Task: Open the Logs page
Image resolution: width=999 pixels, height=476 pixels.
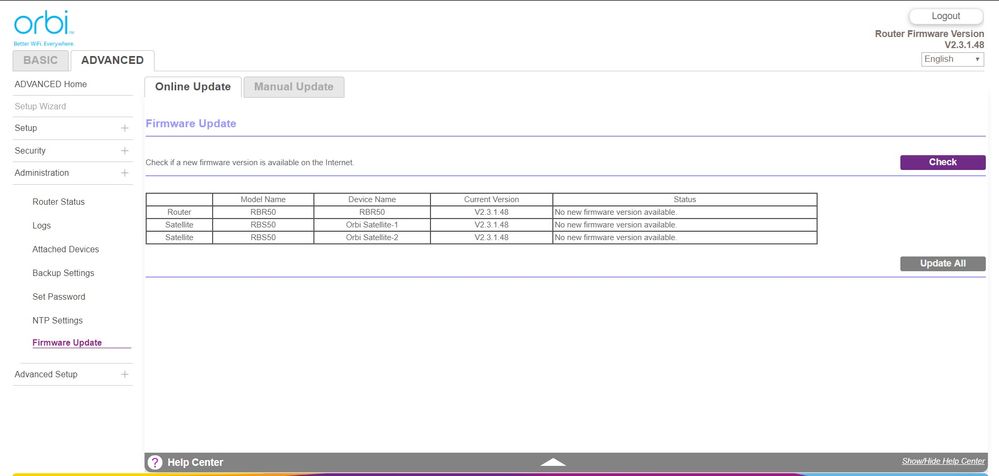Action: (41, 226)
